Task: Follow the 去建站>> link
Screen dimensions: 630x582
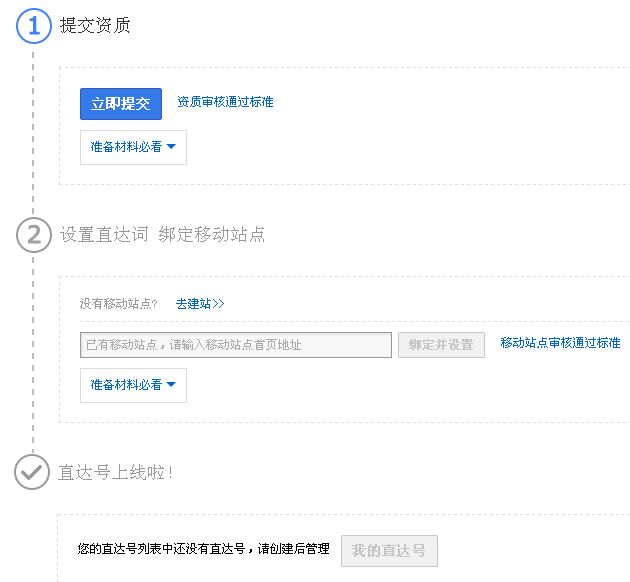Action: (200, 304)
